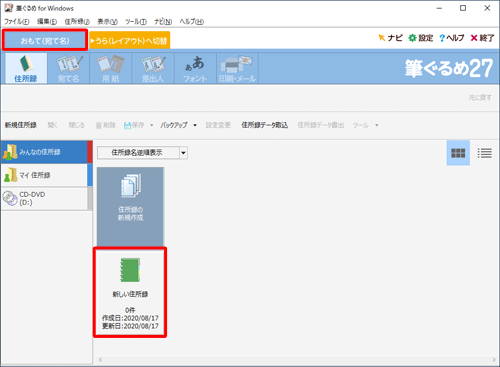Viewport: 500px width, 367px height.
Task: Click 住所録データ取込 import button
Action: click(x=265, y=125)
